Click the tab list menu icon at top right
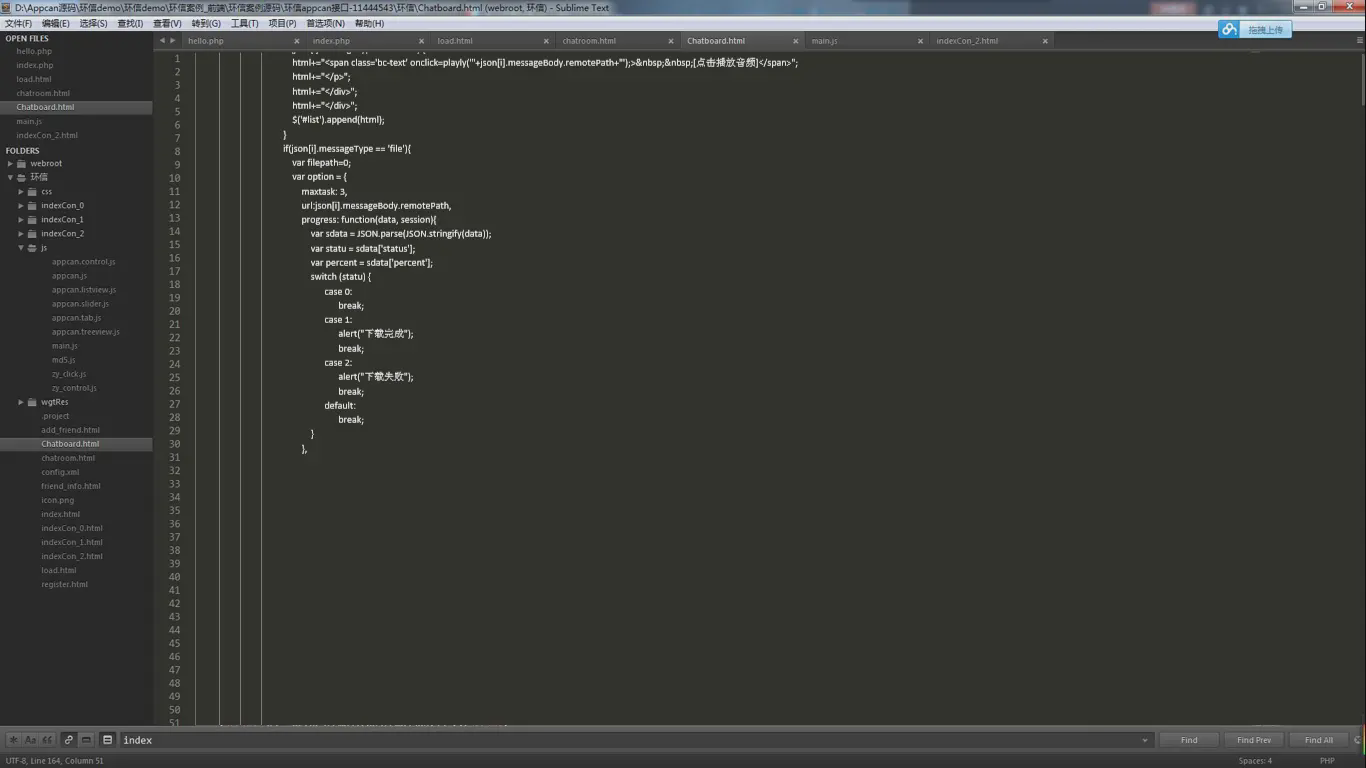The image size is (1366, 768). [1359, 41]
